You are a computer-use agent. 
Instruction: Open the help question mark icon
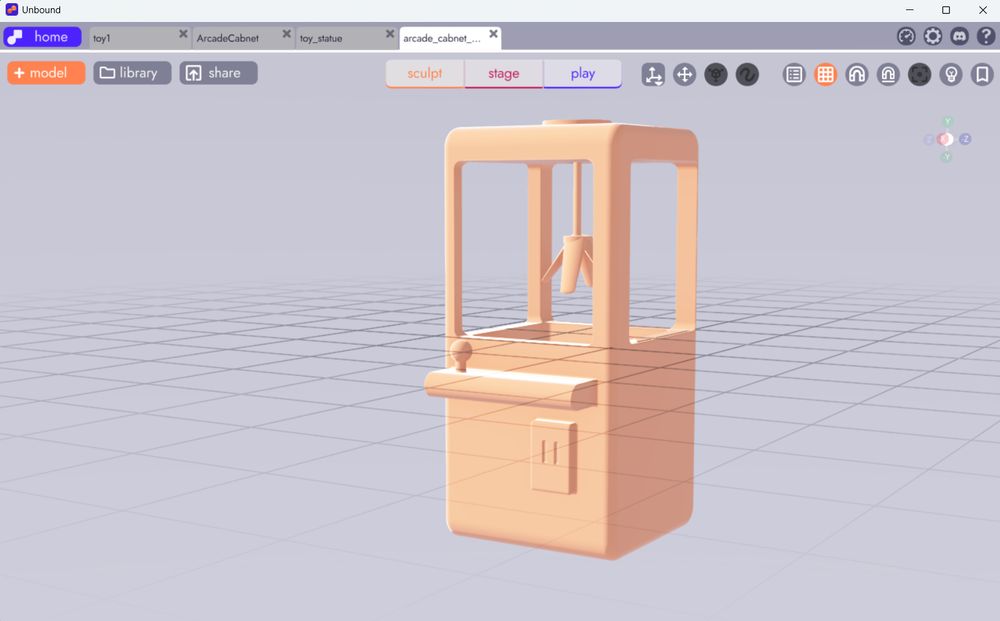point(985,36)
